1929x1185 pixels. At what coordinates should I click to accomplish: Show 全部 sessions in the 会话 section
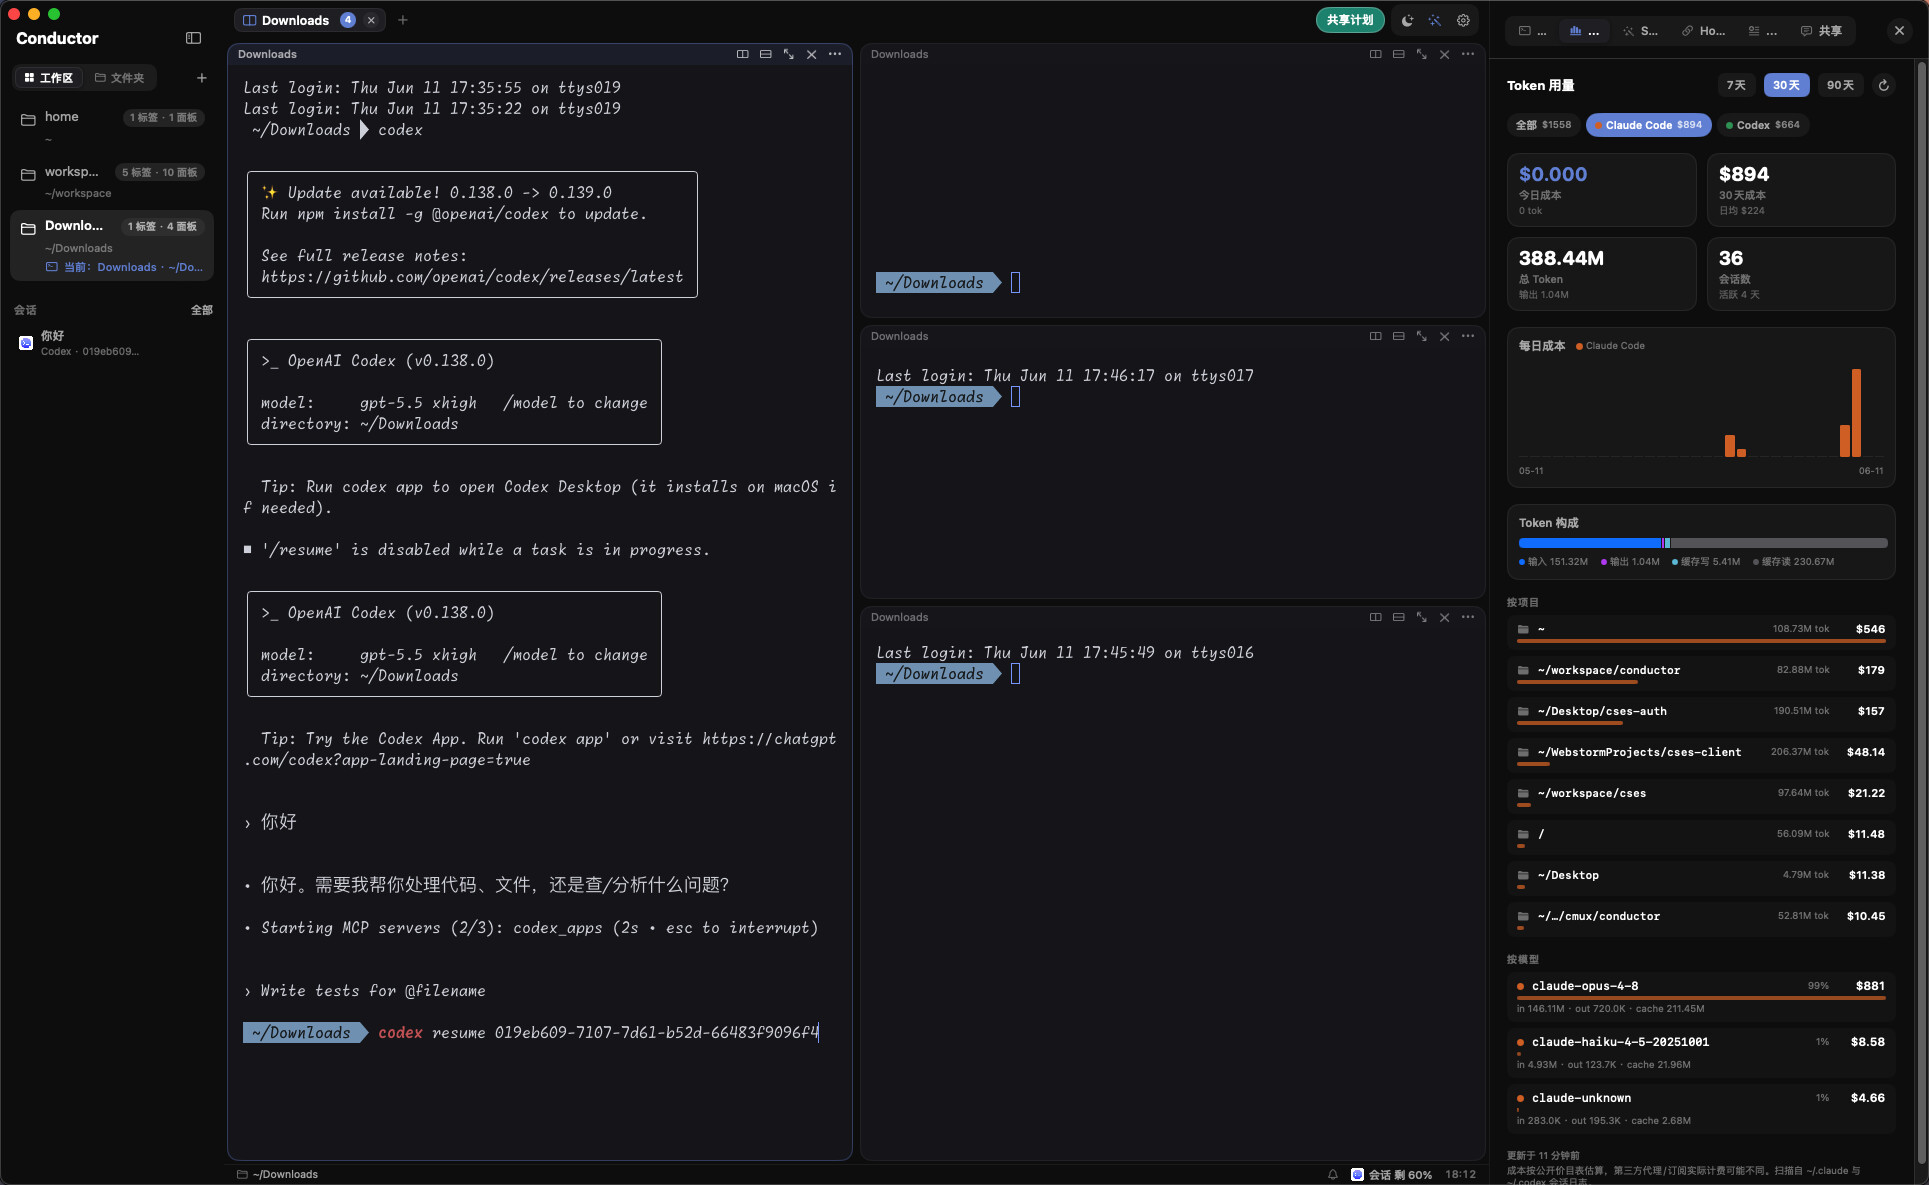(x=202, y=310)
